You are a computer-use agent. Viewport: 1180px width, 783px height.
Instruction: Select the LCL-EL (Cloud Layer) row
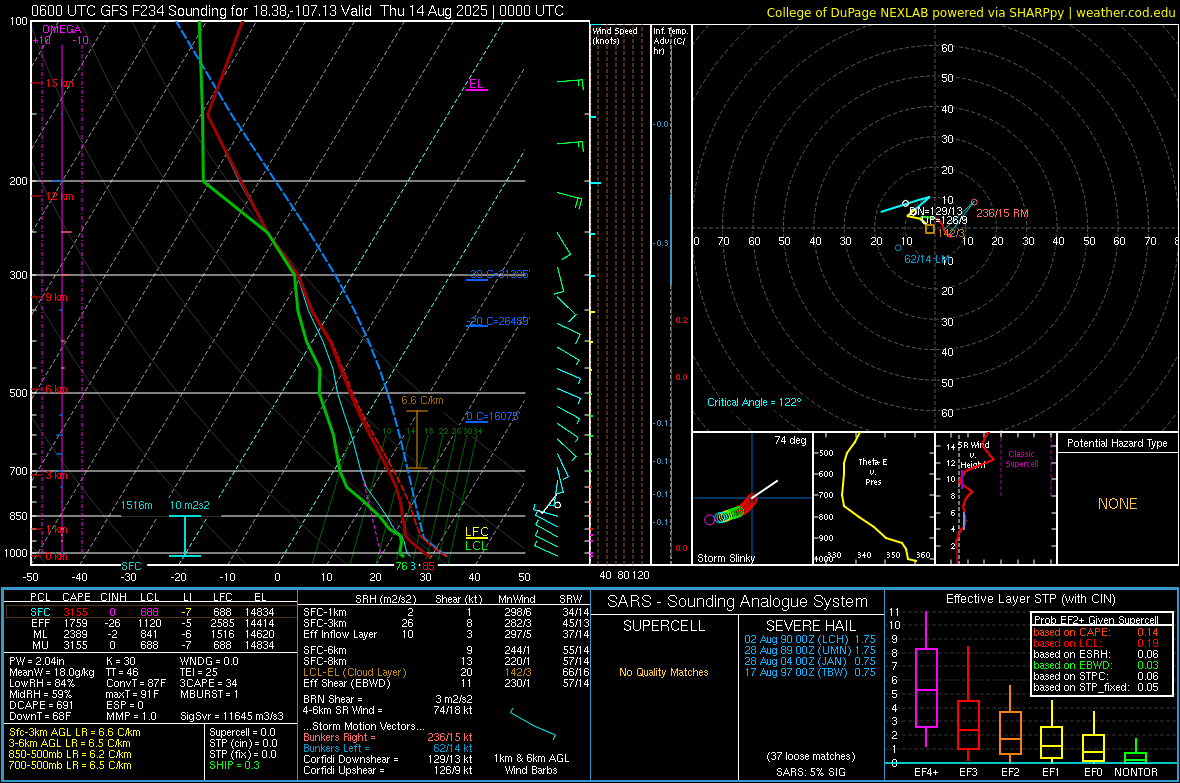coord(446,672)
